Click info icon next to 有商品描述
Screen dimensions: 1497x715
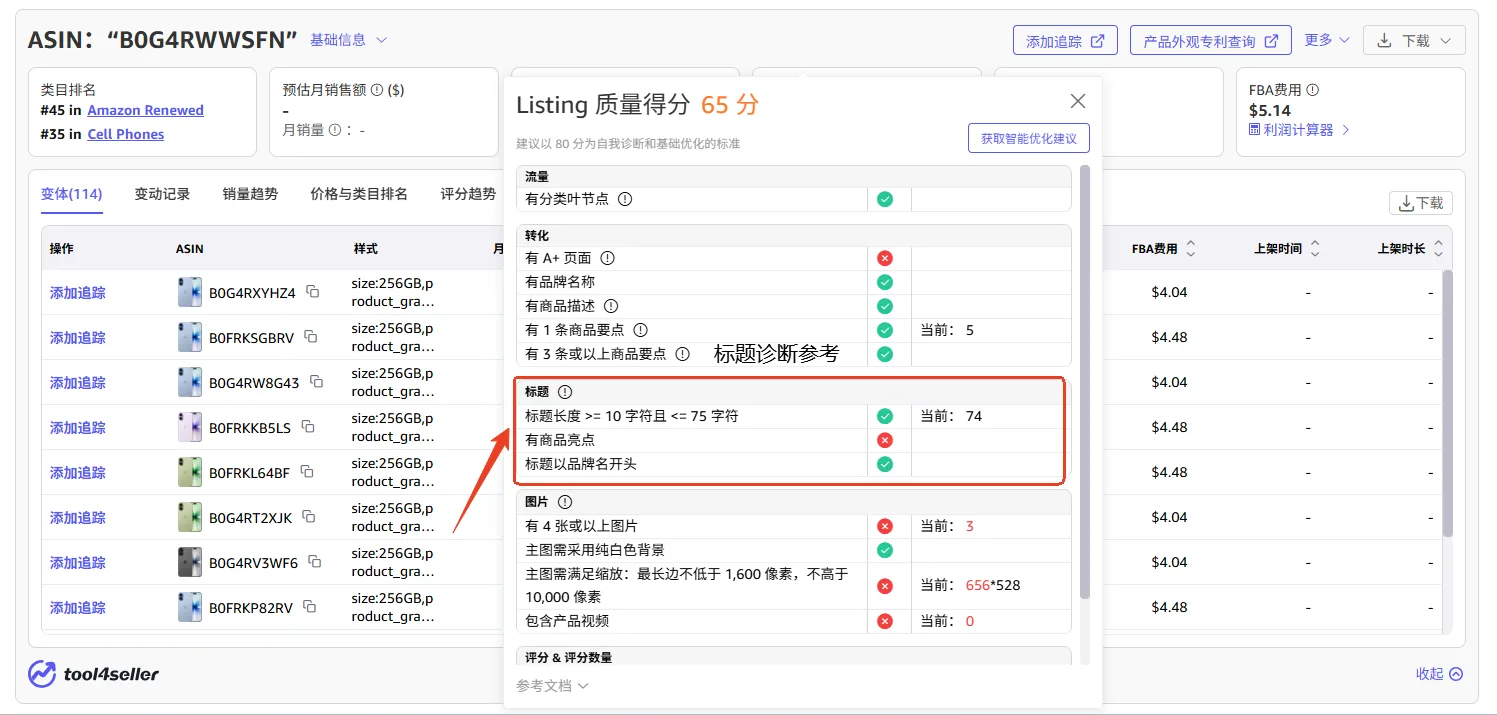611,306
